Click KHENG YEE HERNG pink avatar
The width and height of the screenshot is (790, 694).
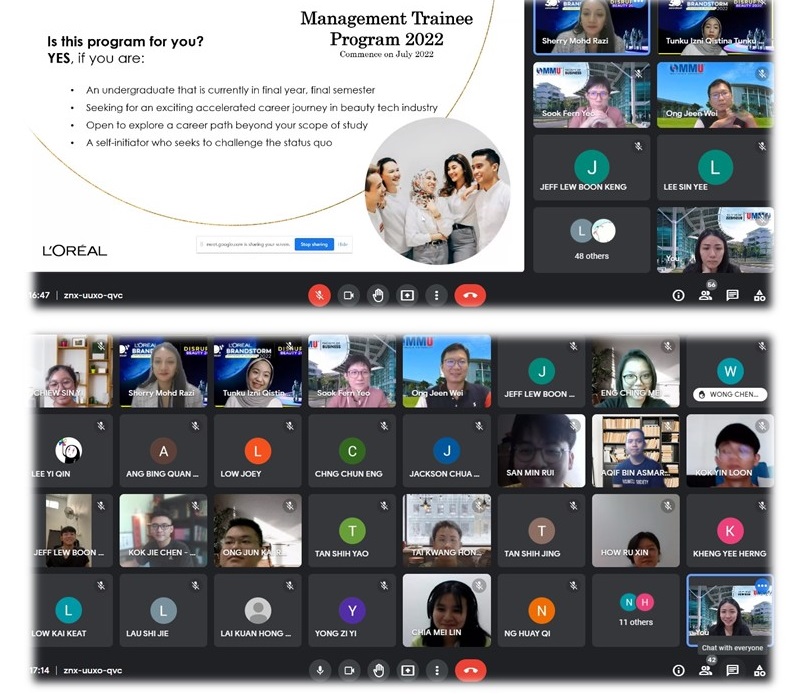point(730,530)
